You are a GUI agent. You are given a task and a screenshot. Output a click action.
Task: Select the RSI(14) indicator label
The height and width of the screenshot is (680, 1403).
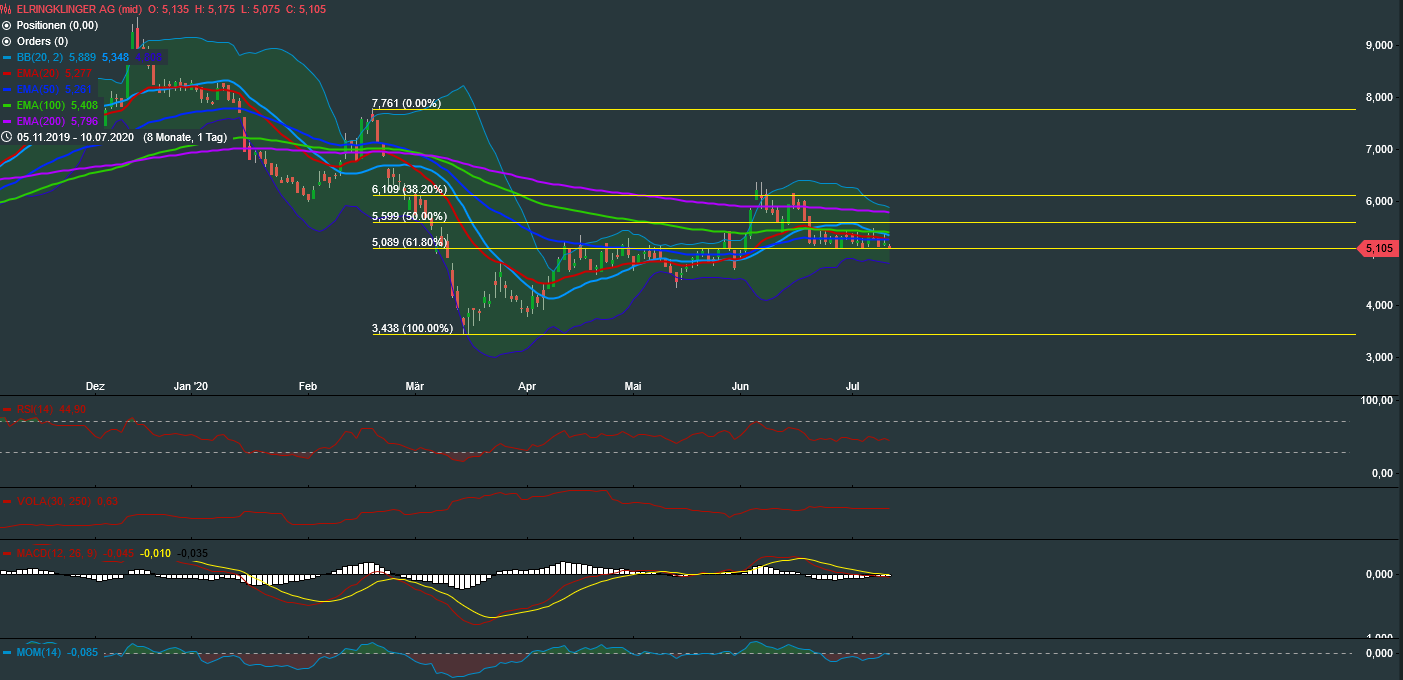coord(36,409)
